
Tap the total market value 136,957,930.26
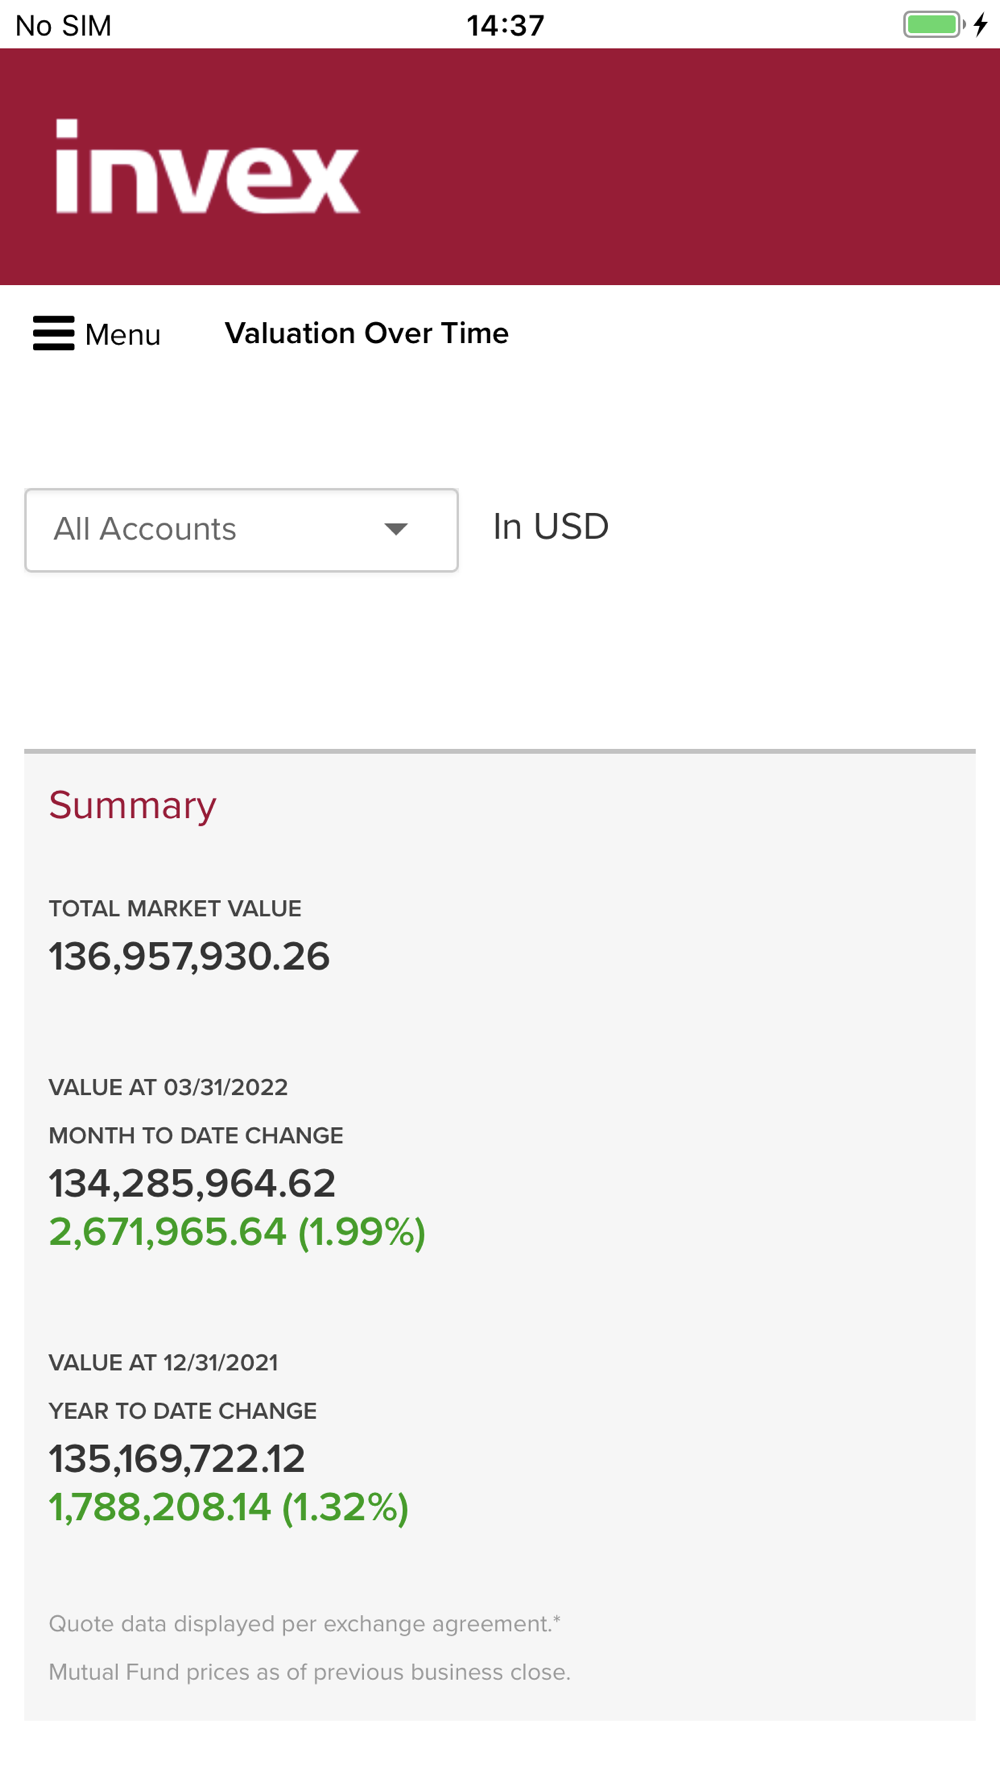click(189, 957)
